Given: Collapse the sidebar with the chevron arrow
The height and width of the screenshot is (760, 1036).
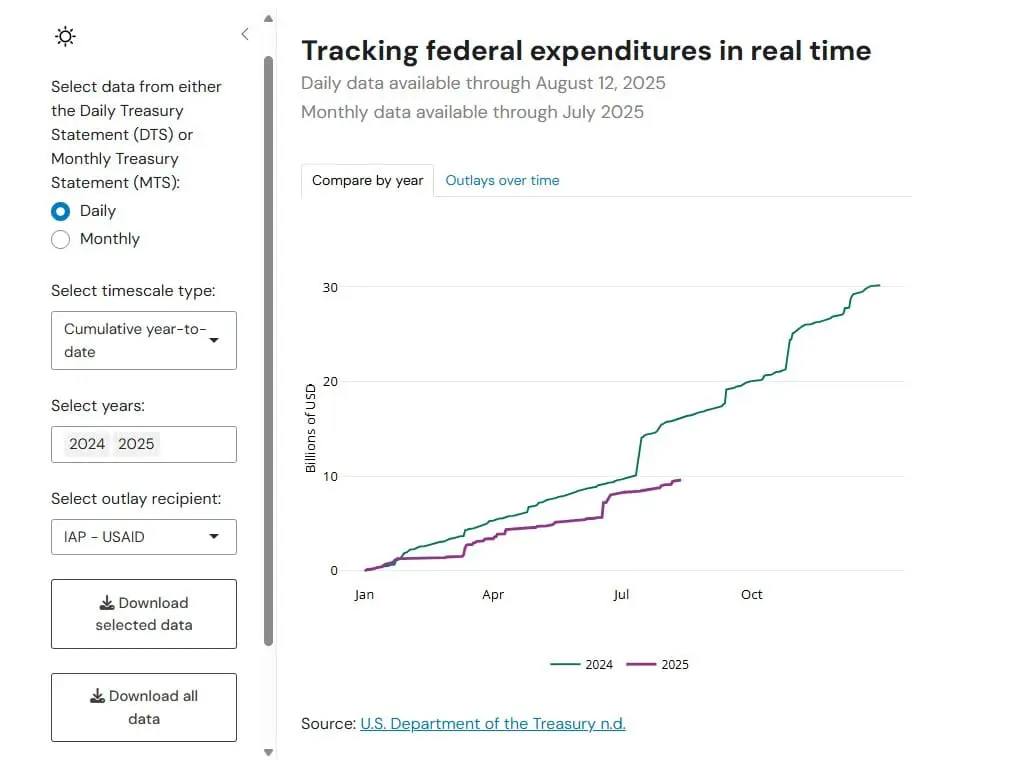Looking at the screenshot, I should point(245,34).
